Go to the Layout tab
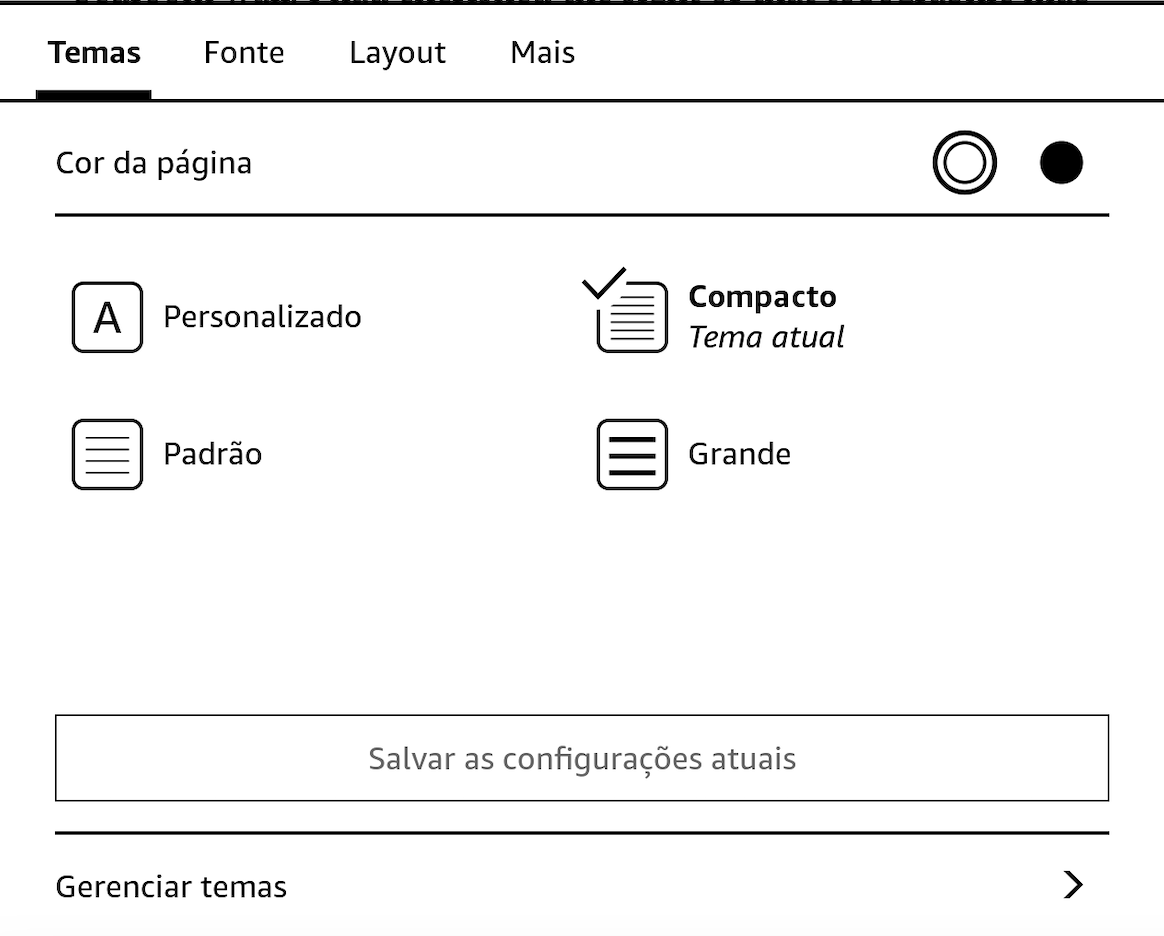This screenshot has width=1164, height=936. point(397,53)
